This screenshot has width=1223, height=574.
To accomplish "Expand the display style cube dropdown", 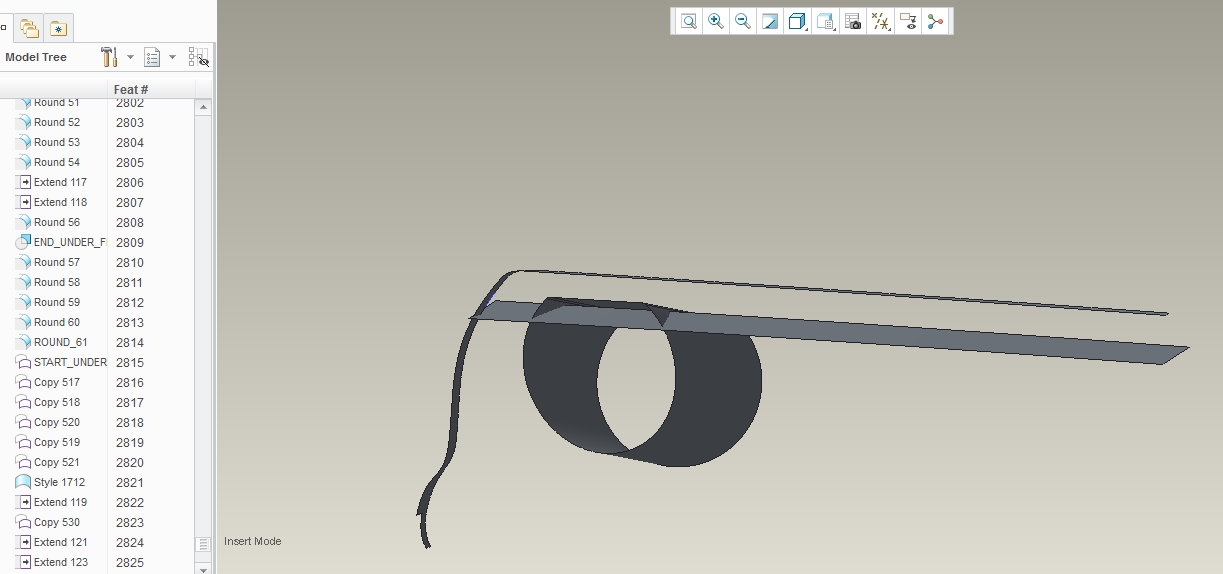I will pyautogui.click(x=798, y=21).
